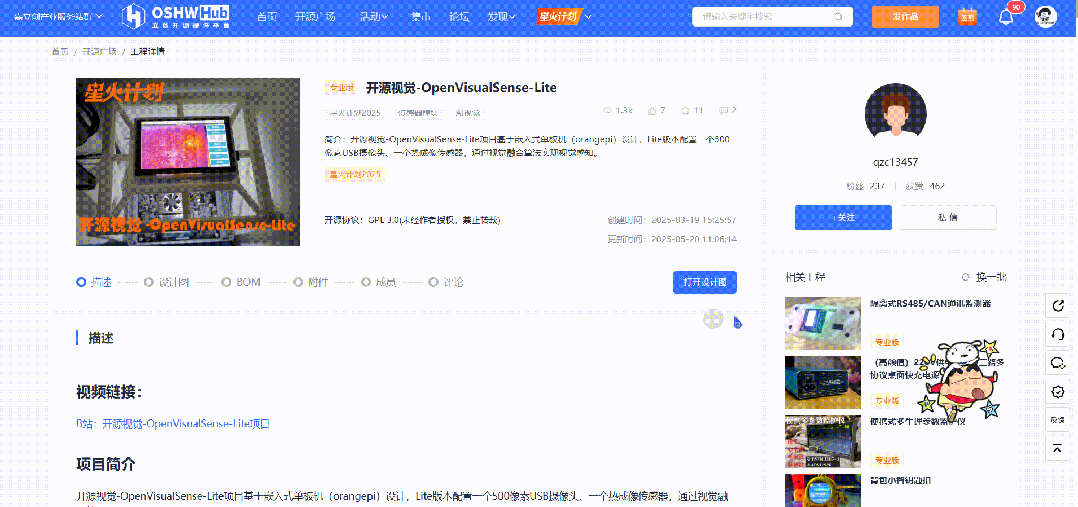Click the comment count icon
Viewport: 1078px width, 507px height.
(723, 110)
